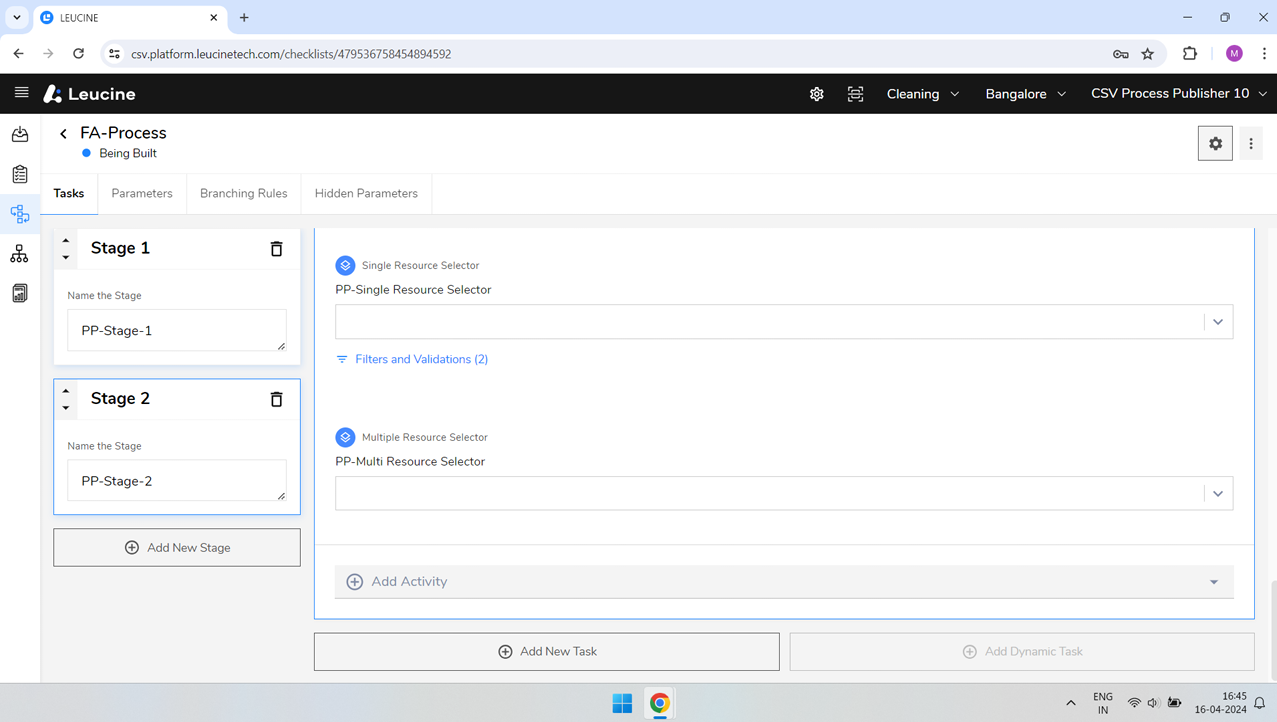Select the reports icon at sidebar bottom
The image size is (1277, 722).
coord(20,292)
